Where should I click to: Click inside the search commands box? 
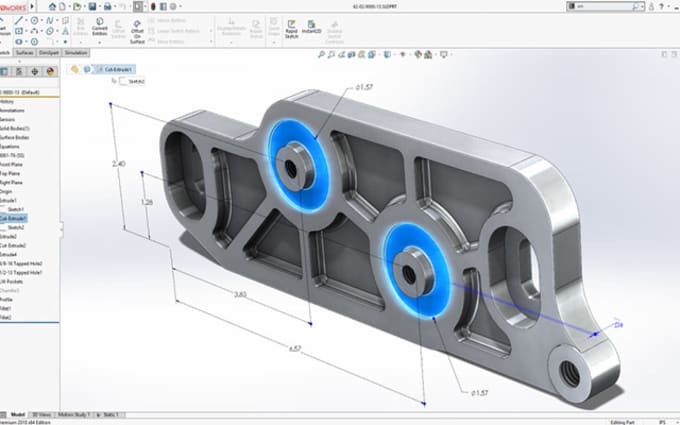602,6
